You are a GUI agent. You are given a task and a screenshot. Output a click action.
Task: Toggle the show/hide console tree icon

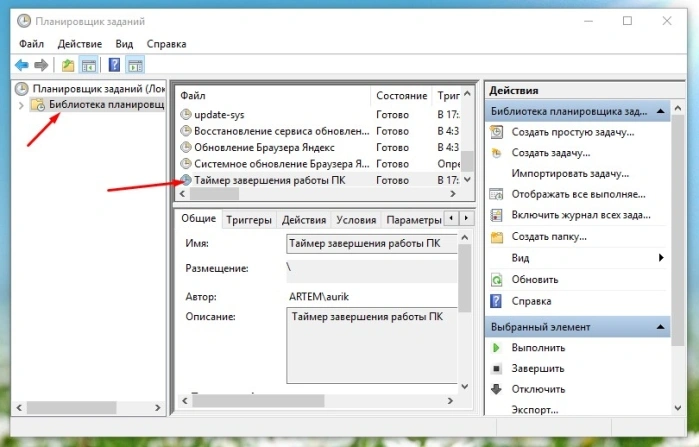tap(89, 65)
